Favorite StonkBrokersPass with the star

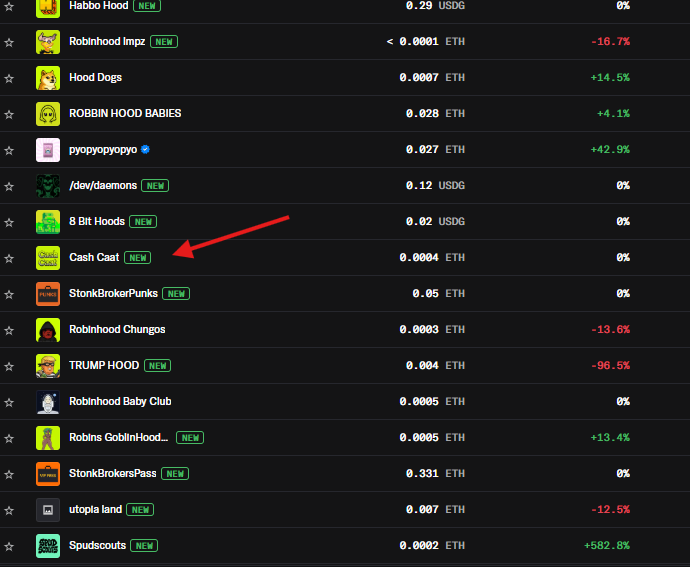(9, 475)
